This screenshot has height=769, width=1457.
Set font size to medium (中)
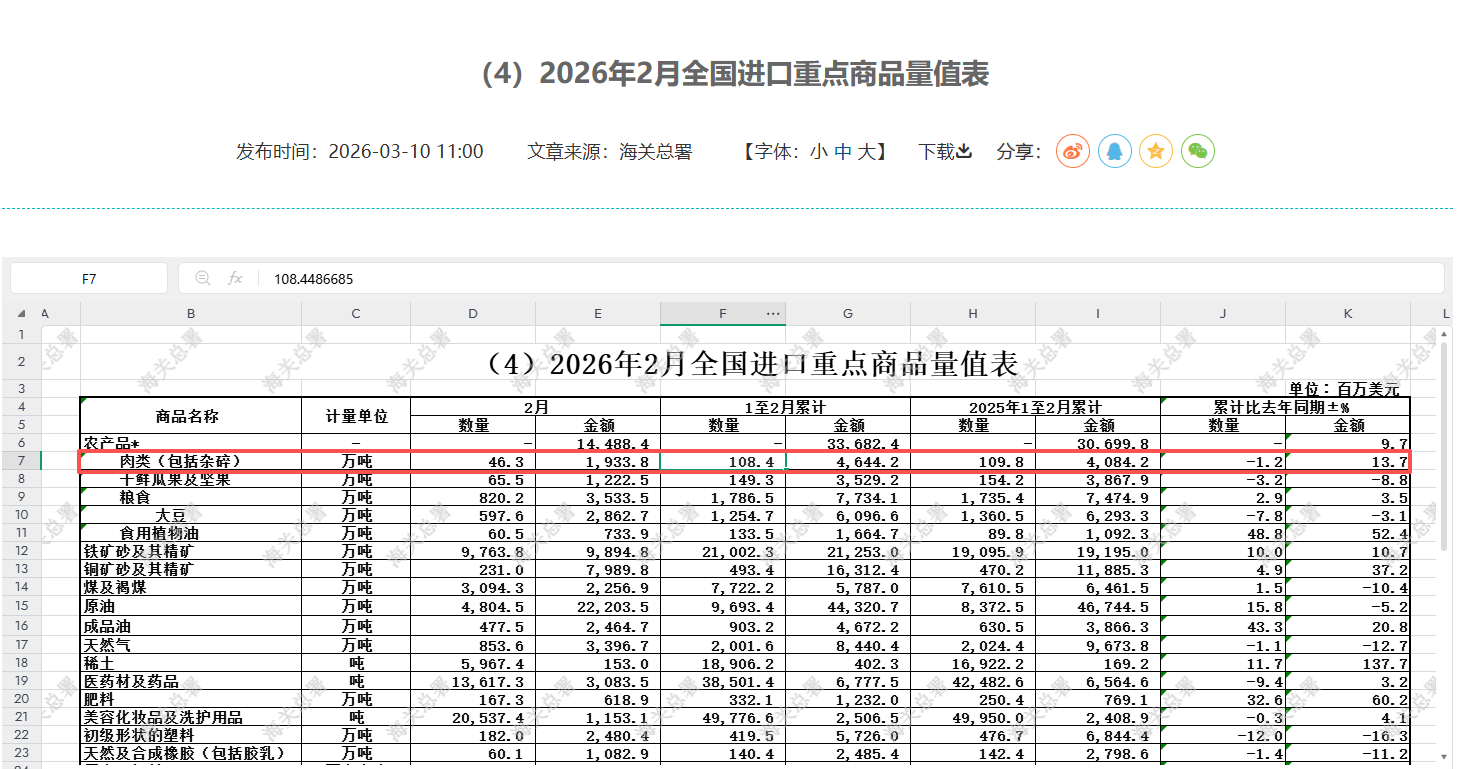(x=843, y=152)
